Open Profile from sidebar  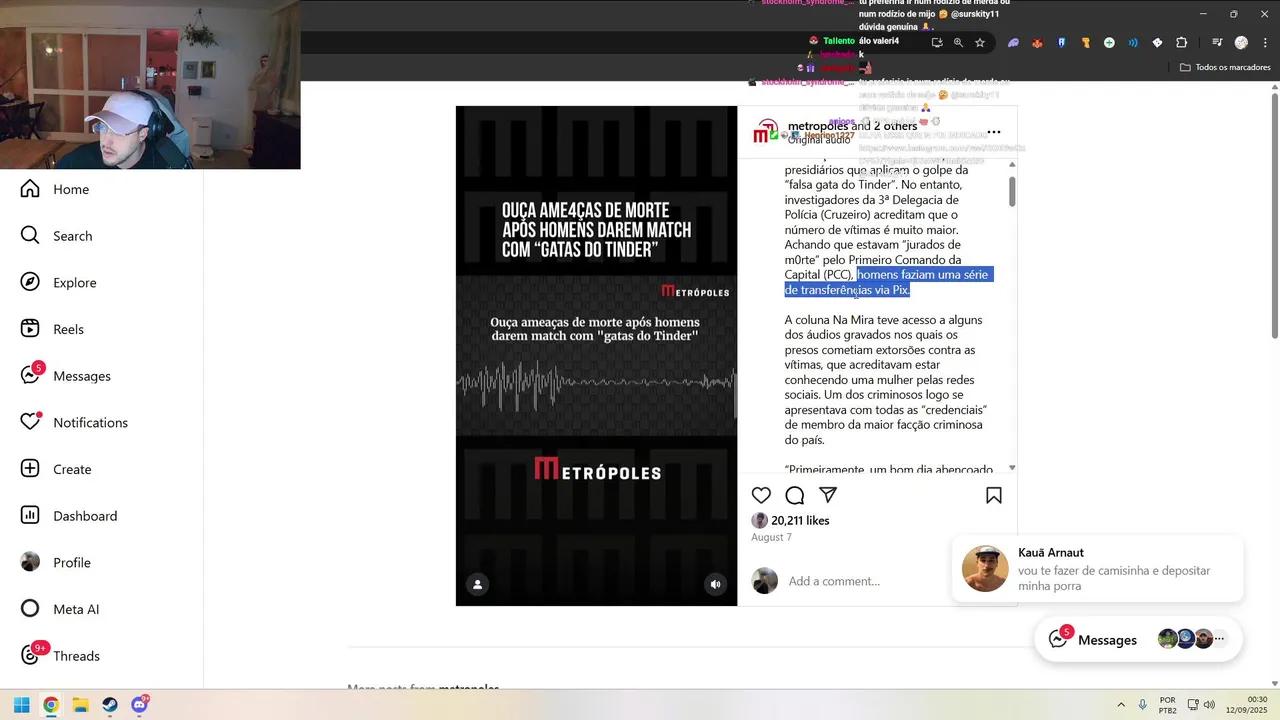point(57,563)
